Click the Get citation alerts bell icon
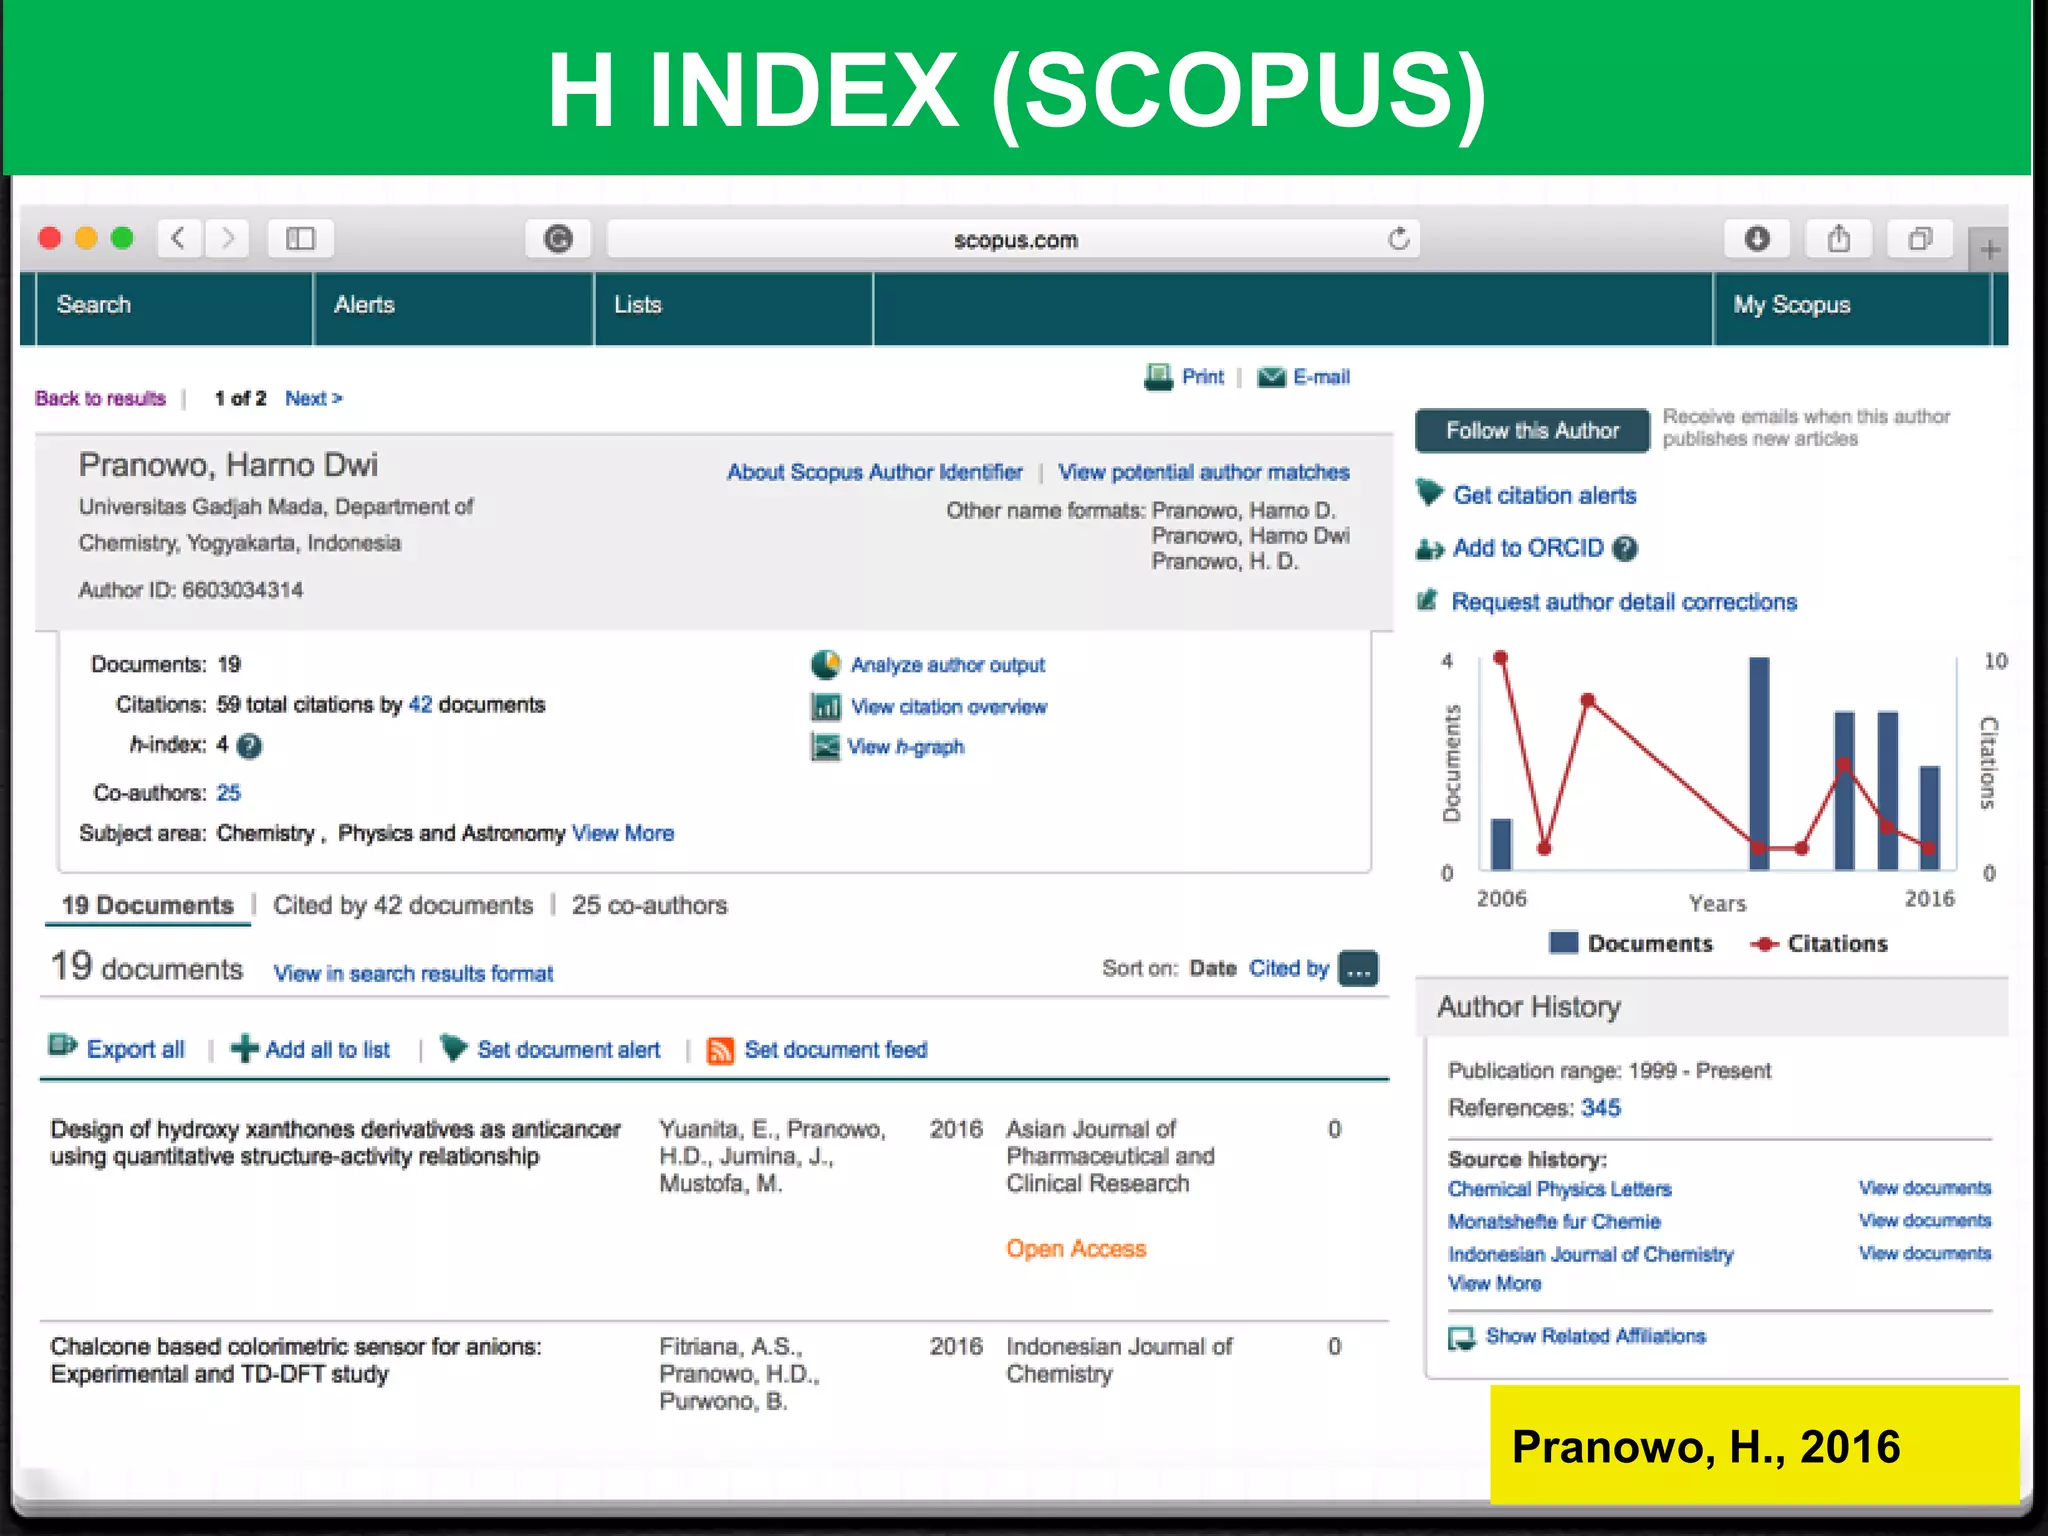 [x=1430, y=493]
